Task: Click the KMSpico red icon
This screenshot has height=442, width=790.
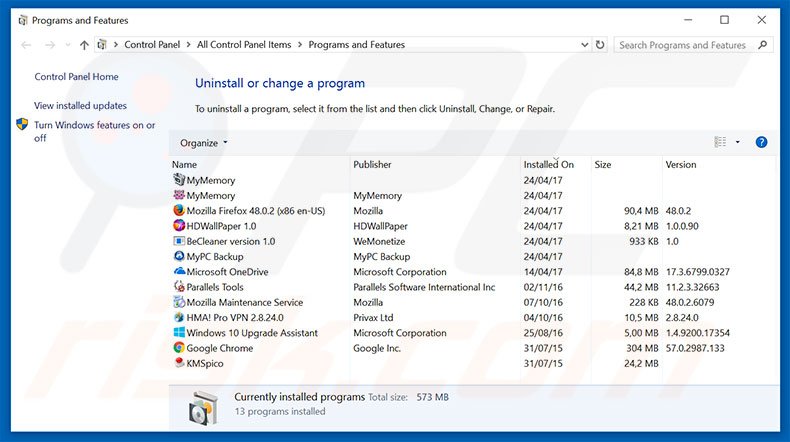Action: coord(179,362)
